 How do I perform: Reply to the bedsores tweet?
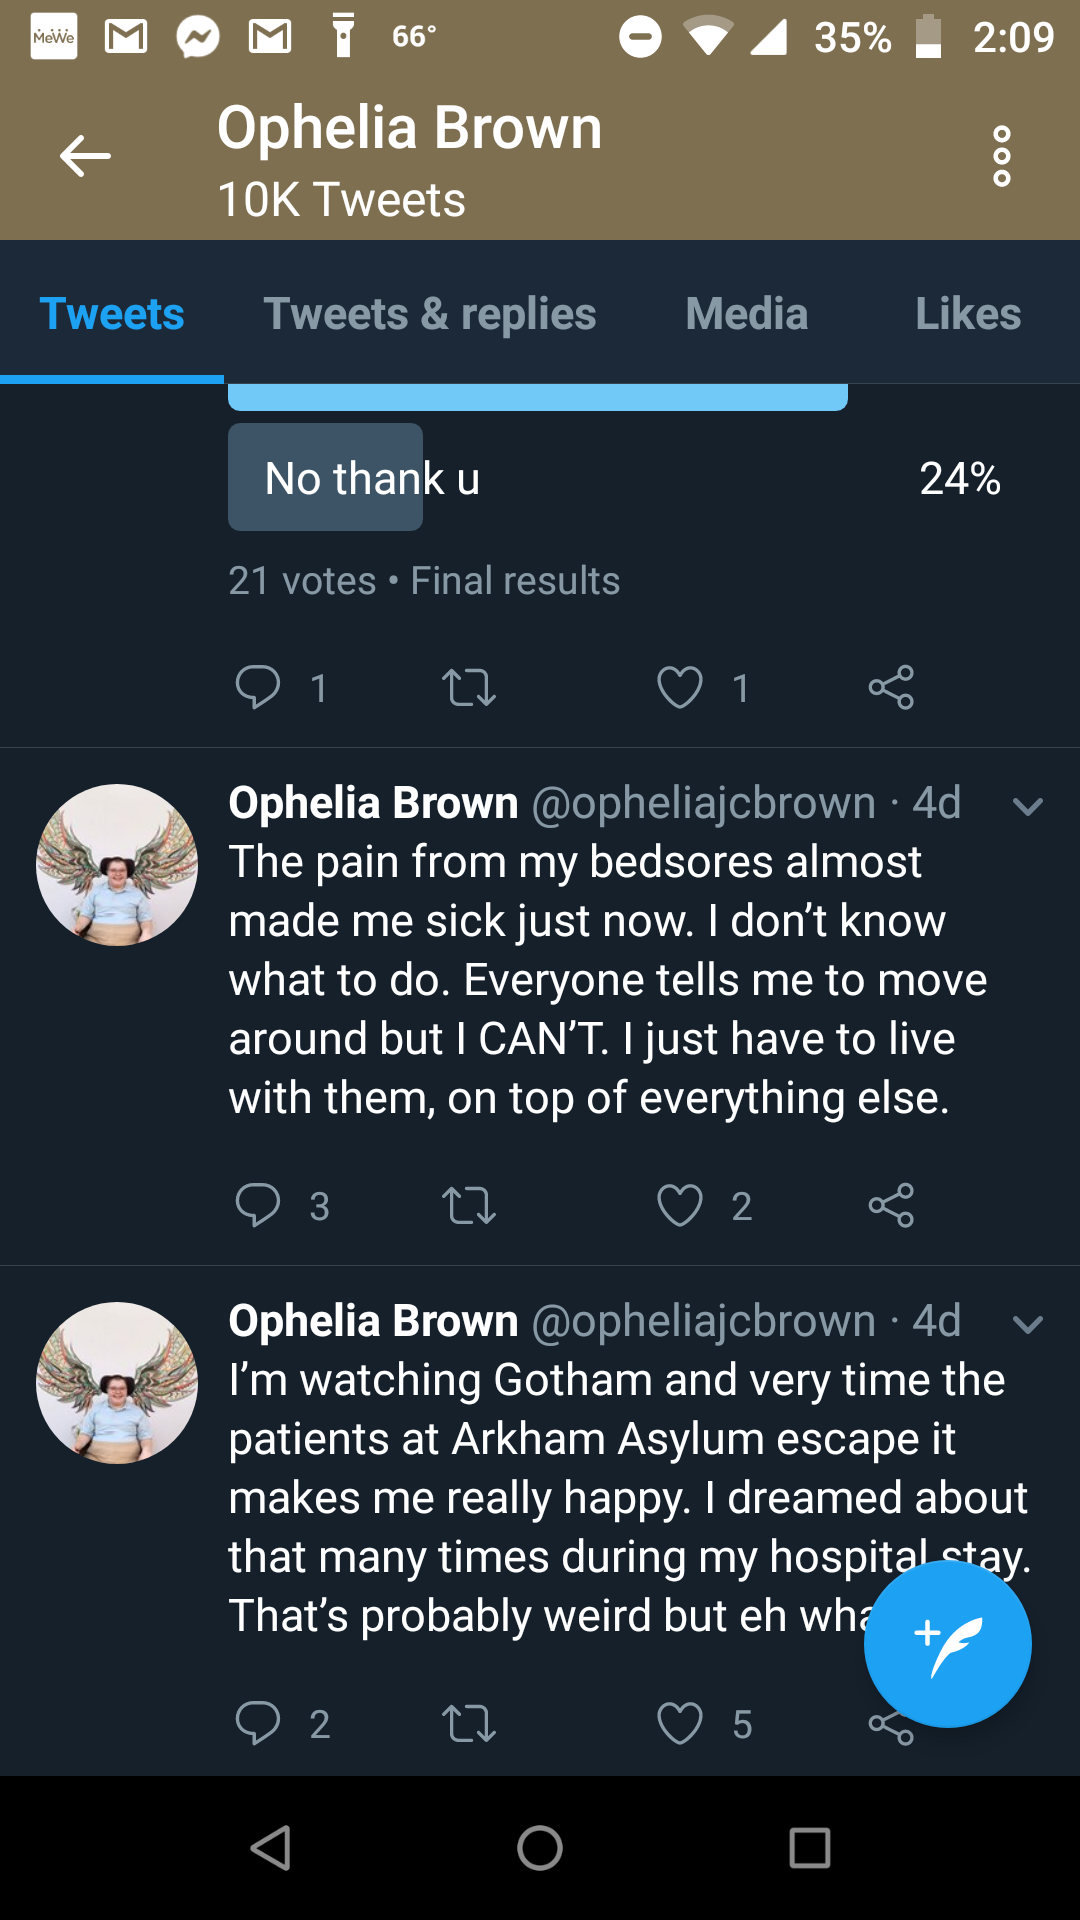click(x=258, y=1205)
